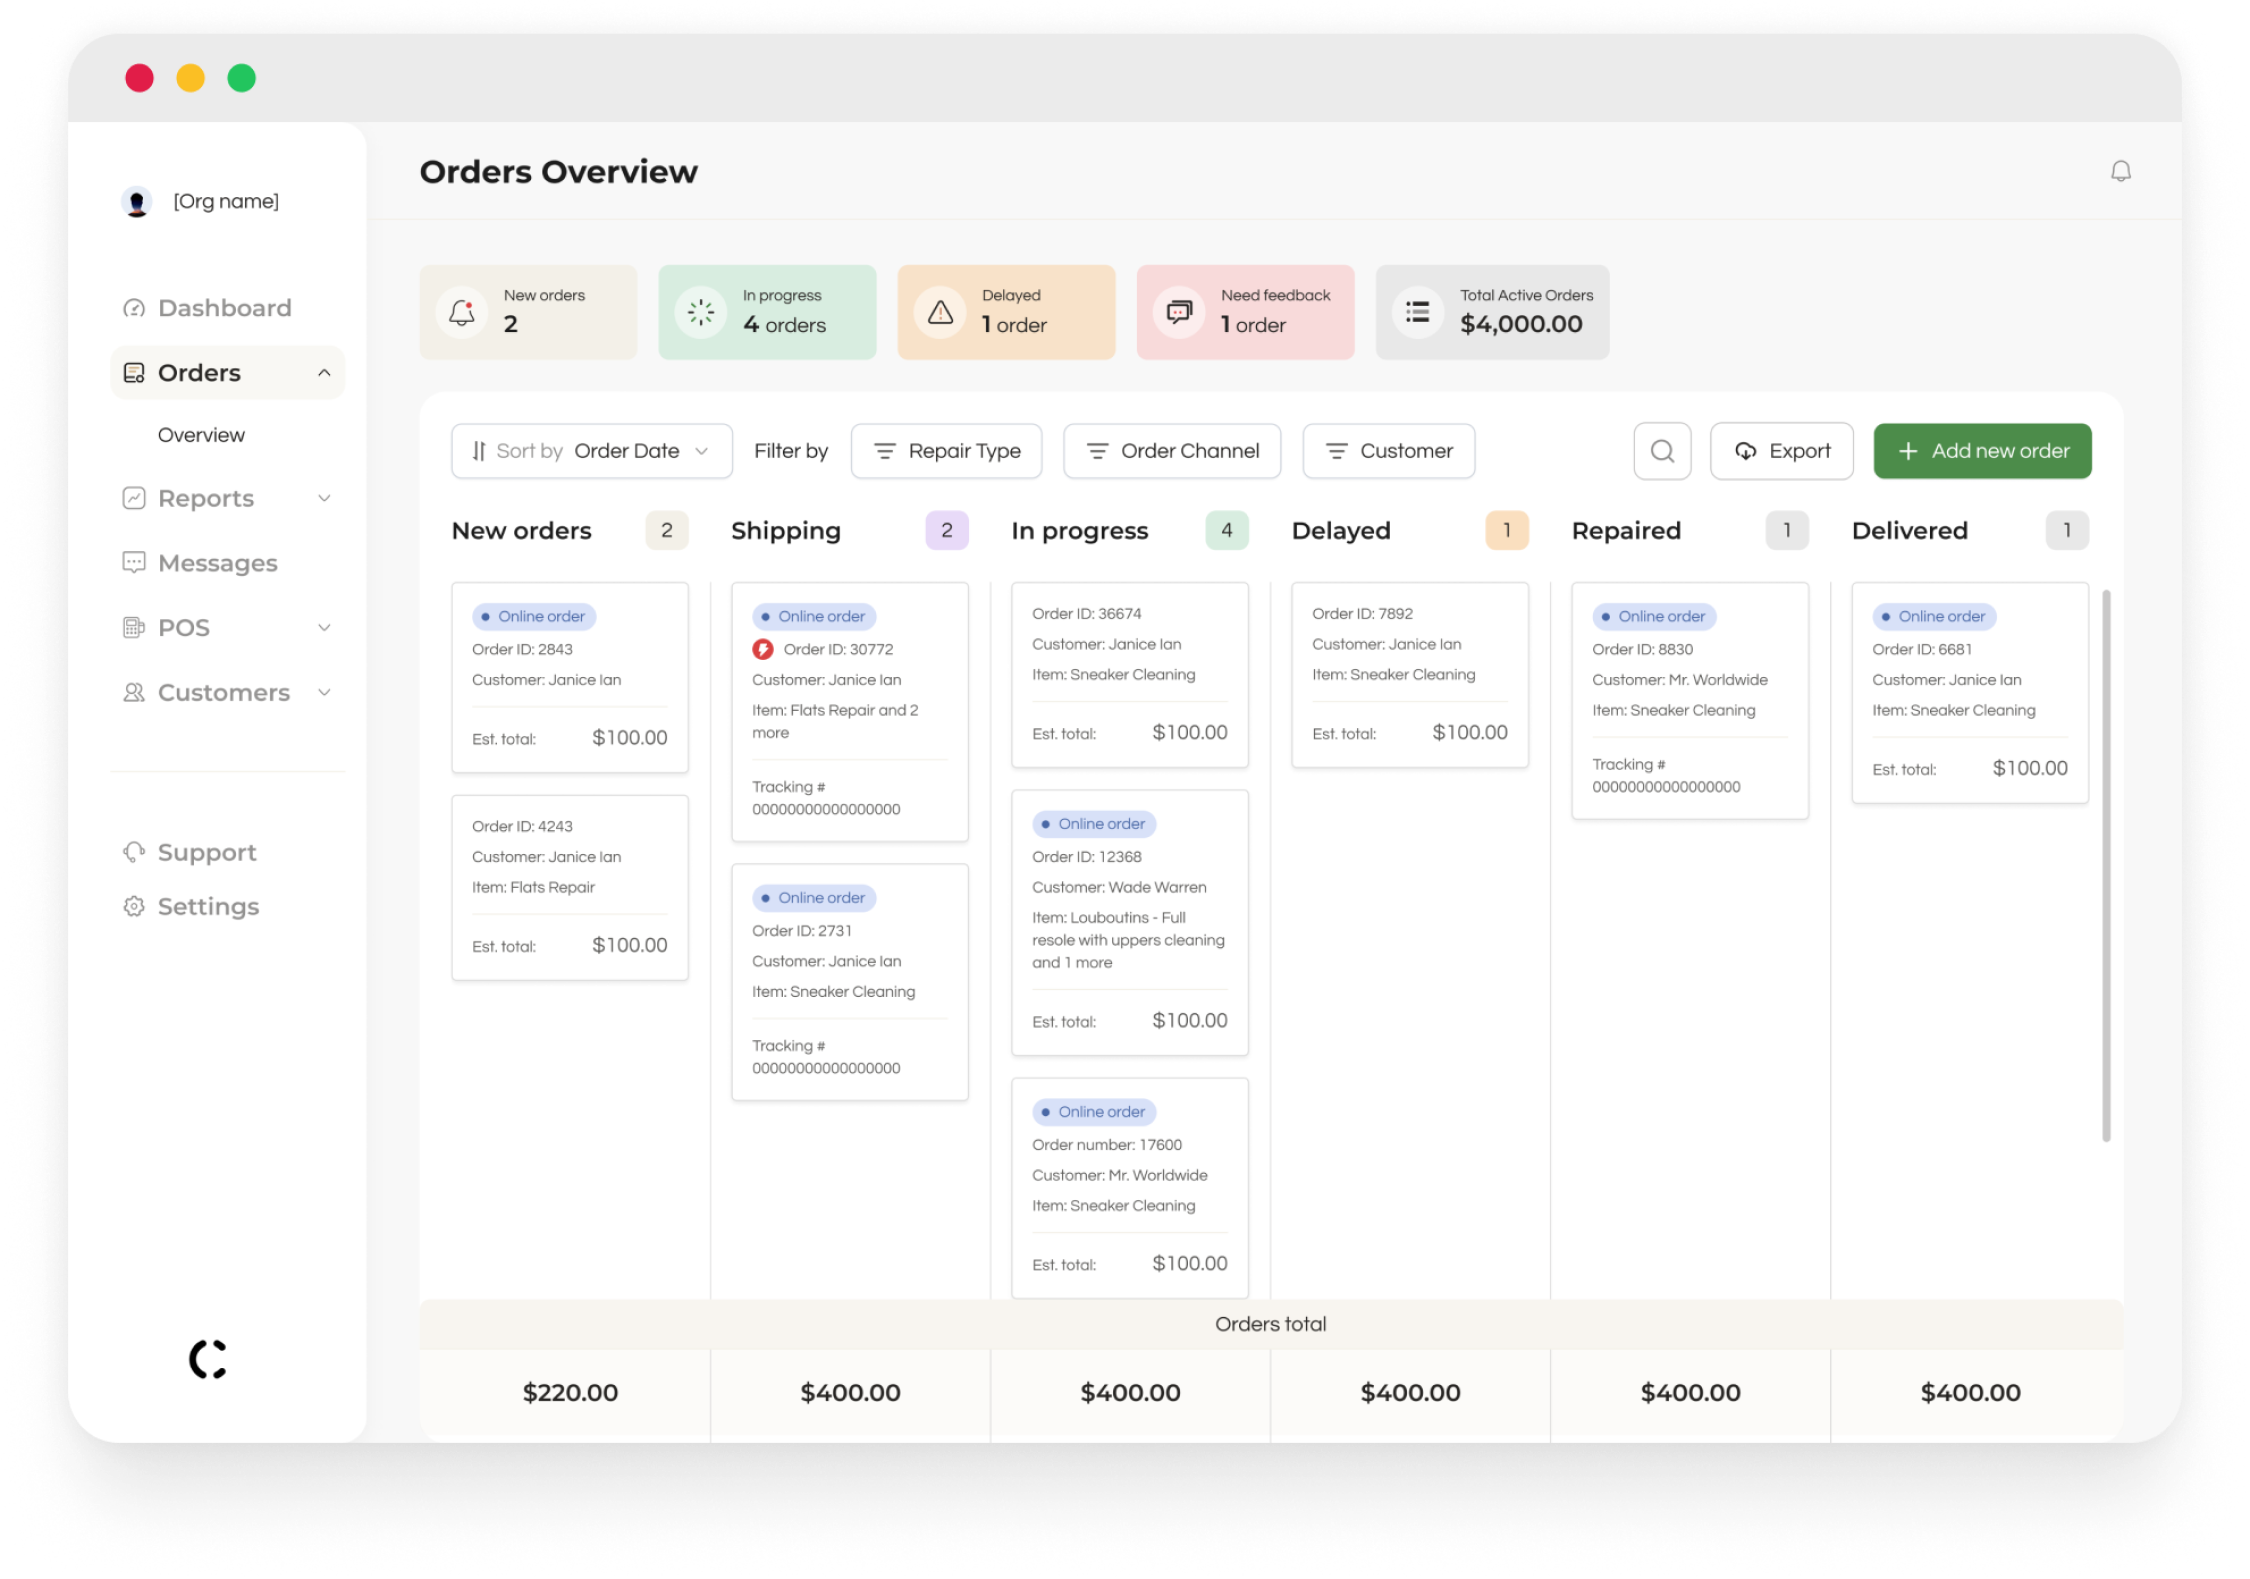Click the In progress 4 orders card
Screen dimensions: 2250x1579
(x=767, y=312)
